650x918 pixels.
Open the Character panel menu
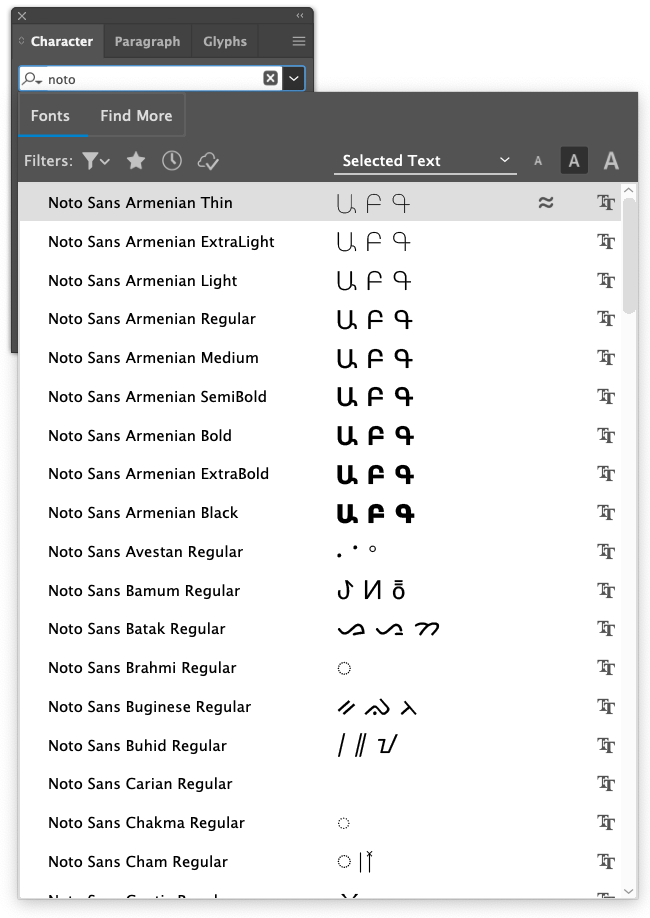click(x=299, y=41)
